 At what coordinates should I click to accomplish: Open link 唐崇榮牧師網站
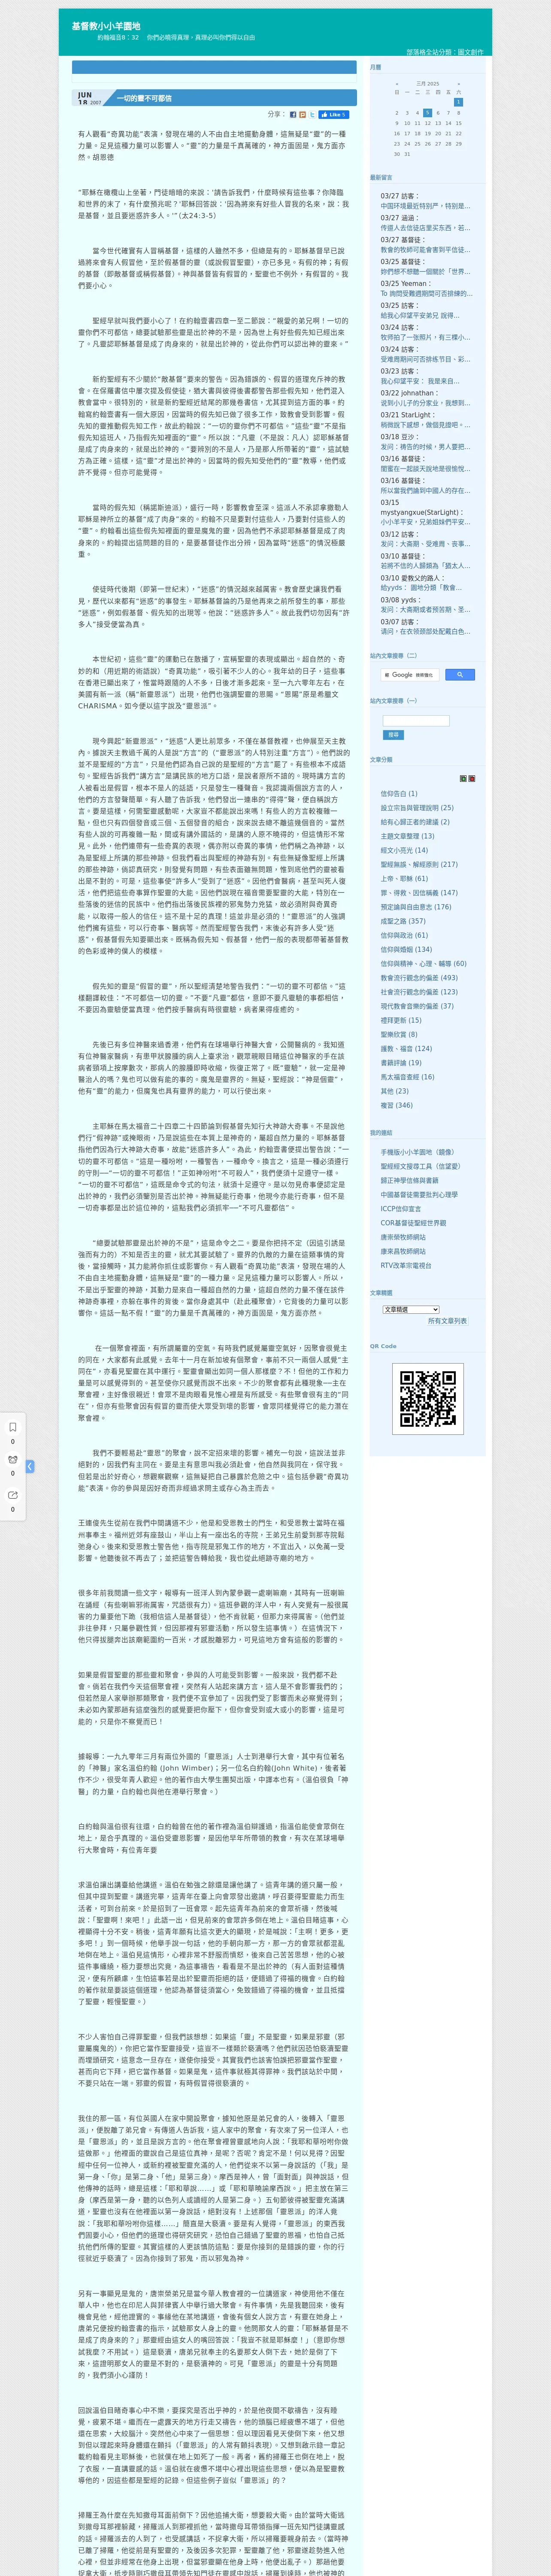coord(403,1237)
